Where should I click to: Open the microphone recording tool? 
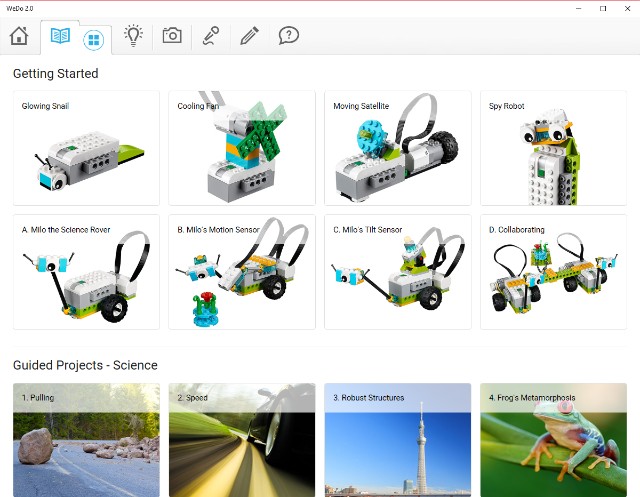[211, 36]
